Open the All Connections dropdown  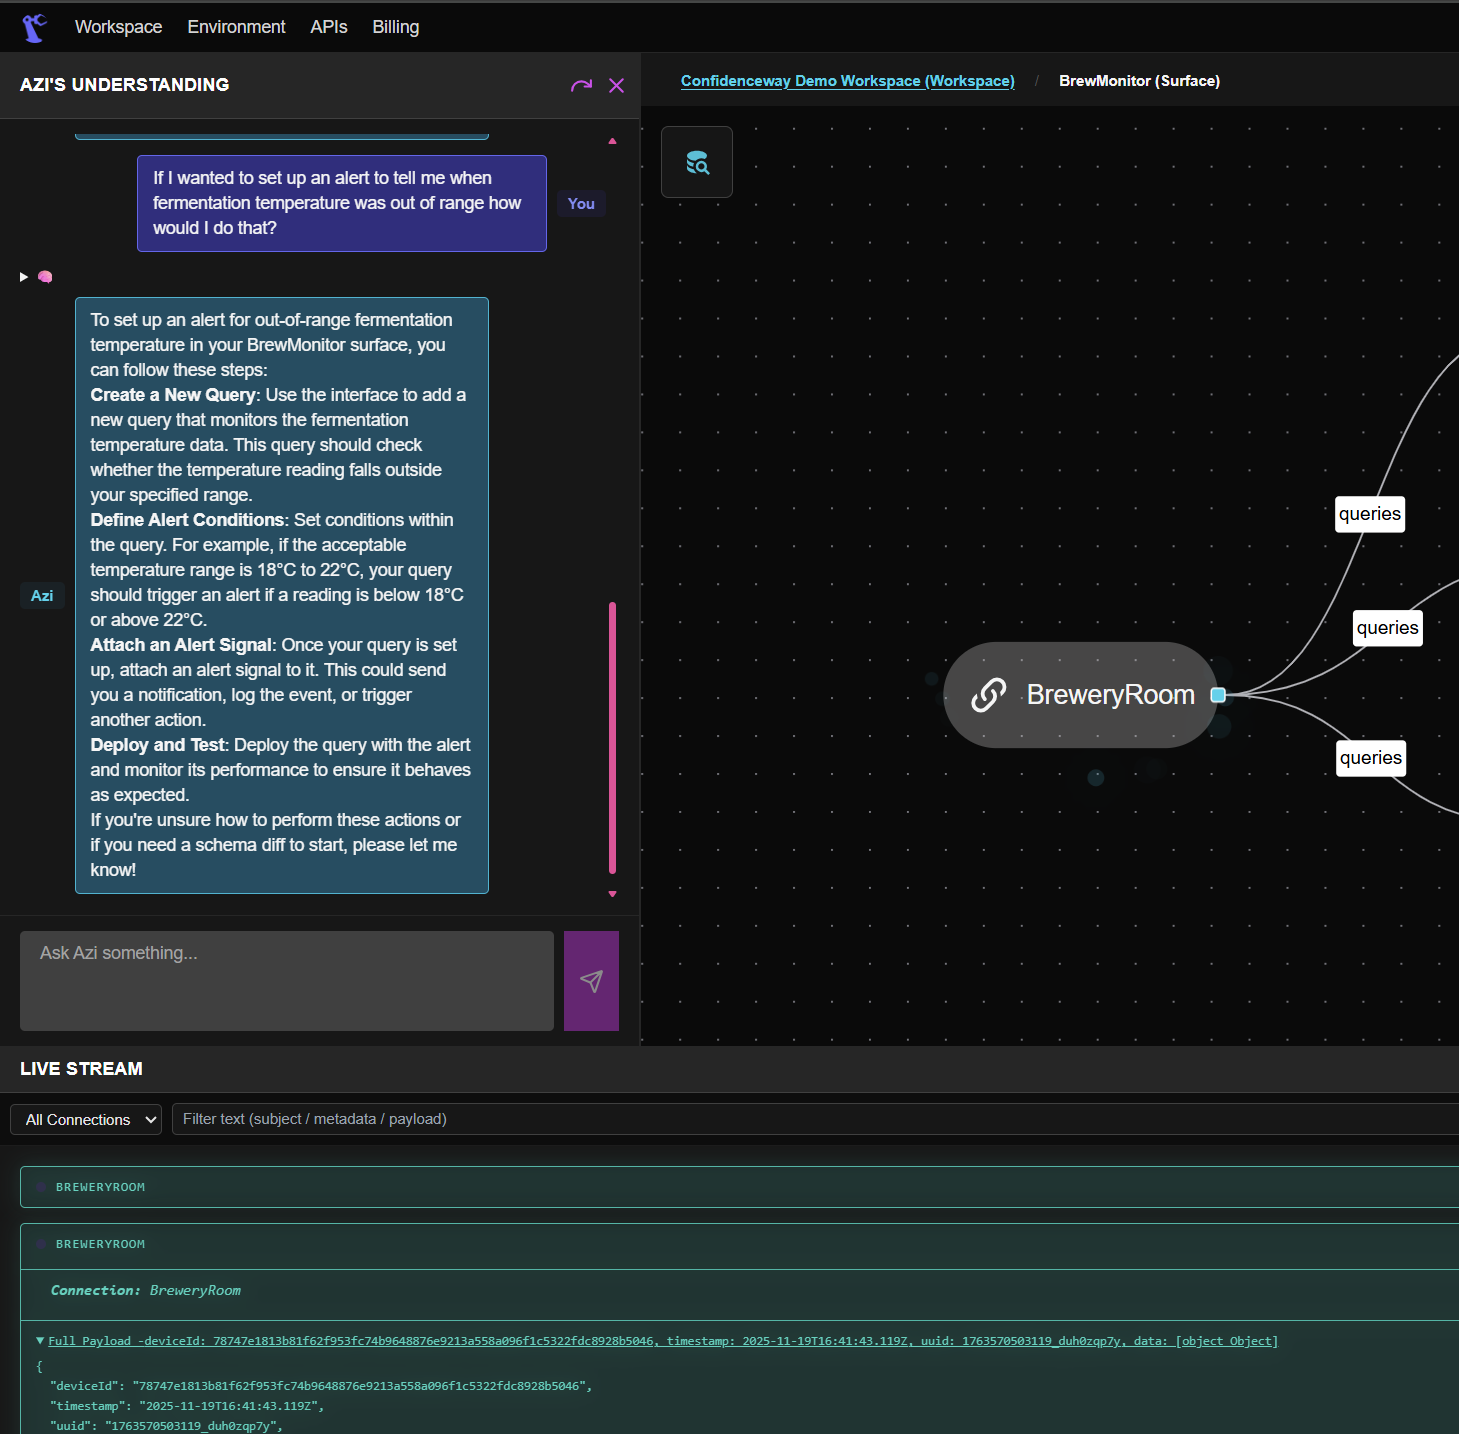(86, 1120)
